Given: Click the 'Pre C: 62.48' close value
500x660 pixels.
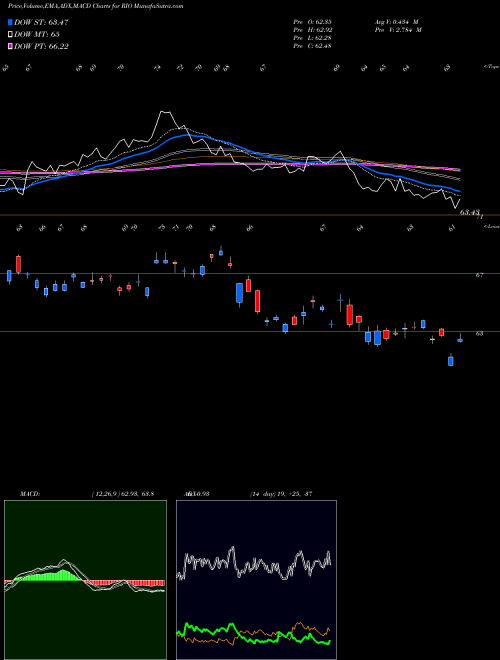Looking at the screenshot, I should point(312,46).
